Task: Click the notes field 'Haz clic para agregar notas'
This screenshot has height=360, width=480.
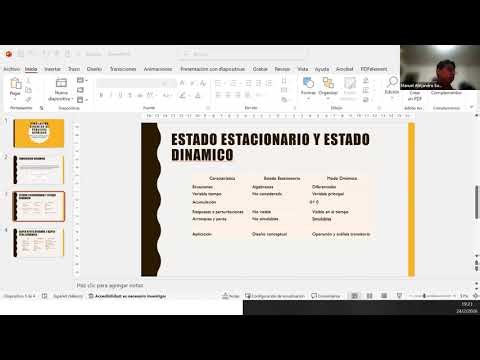Action: coord(110,286)
